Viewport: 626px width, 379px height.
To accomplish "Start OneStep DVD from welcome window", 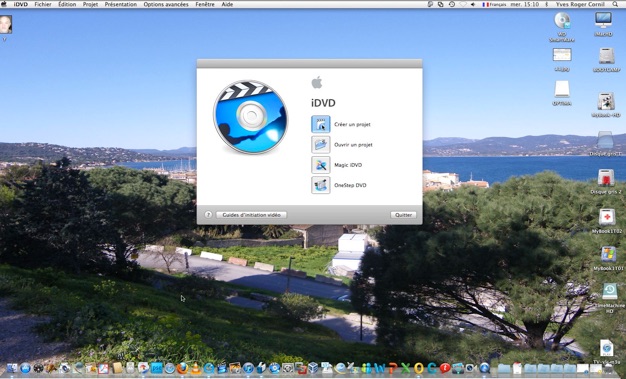I will [321, 185].
